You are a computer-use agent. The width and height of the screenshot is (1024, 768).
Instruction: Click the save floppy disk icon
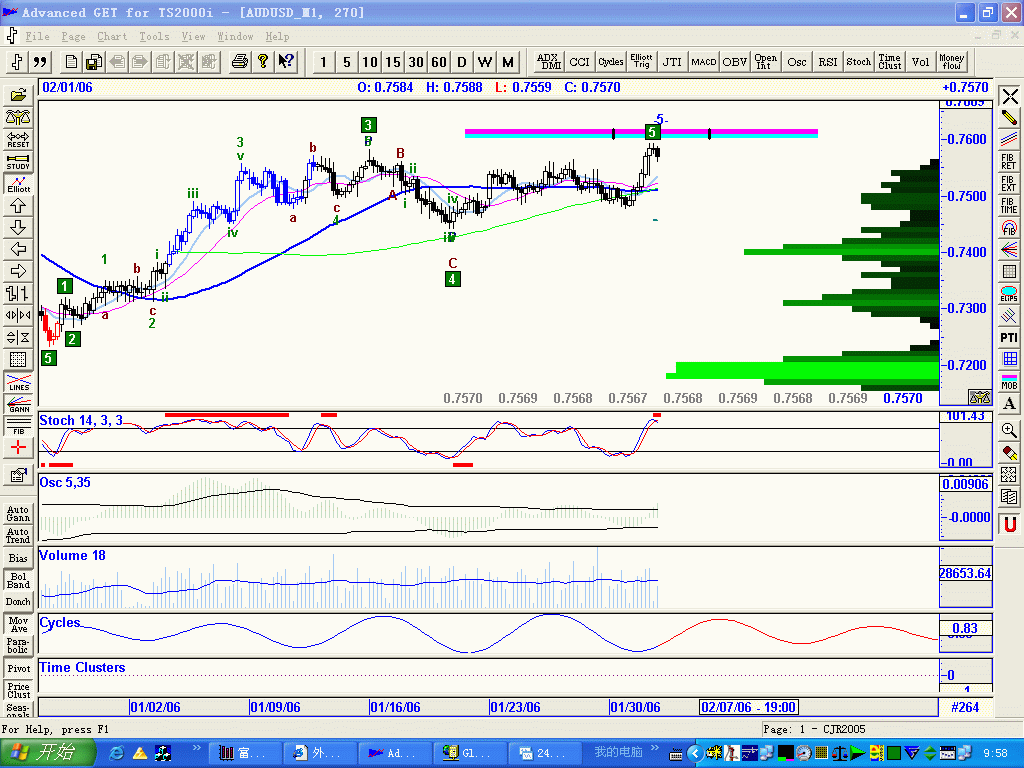click(92, 62)
